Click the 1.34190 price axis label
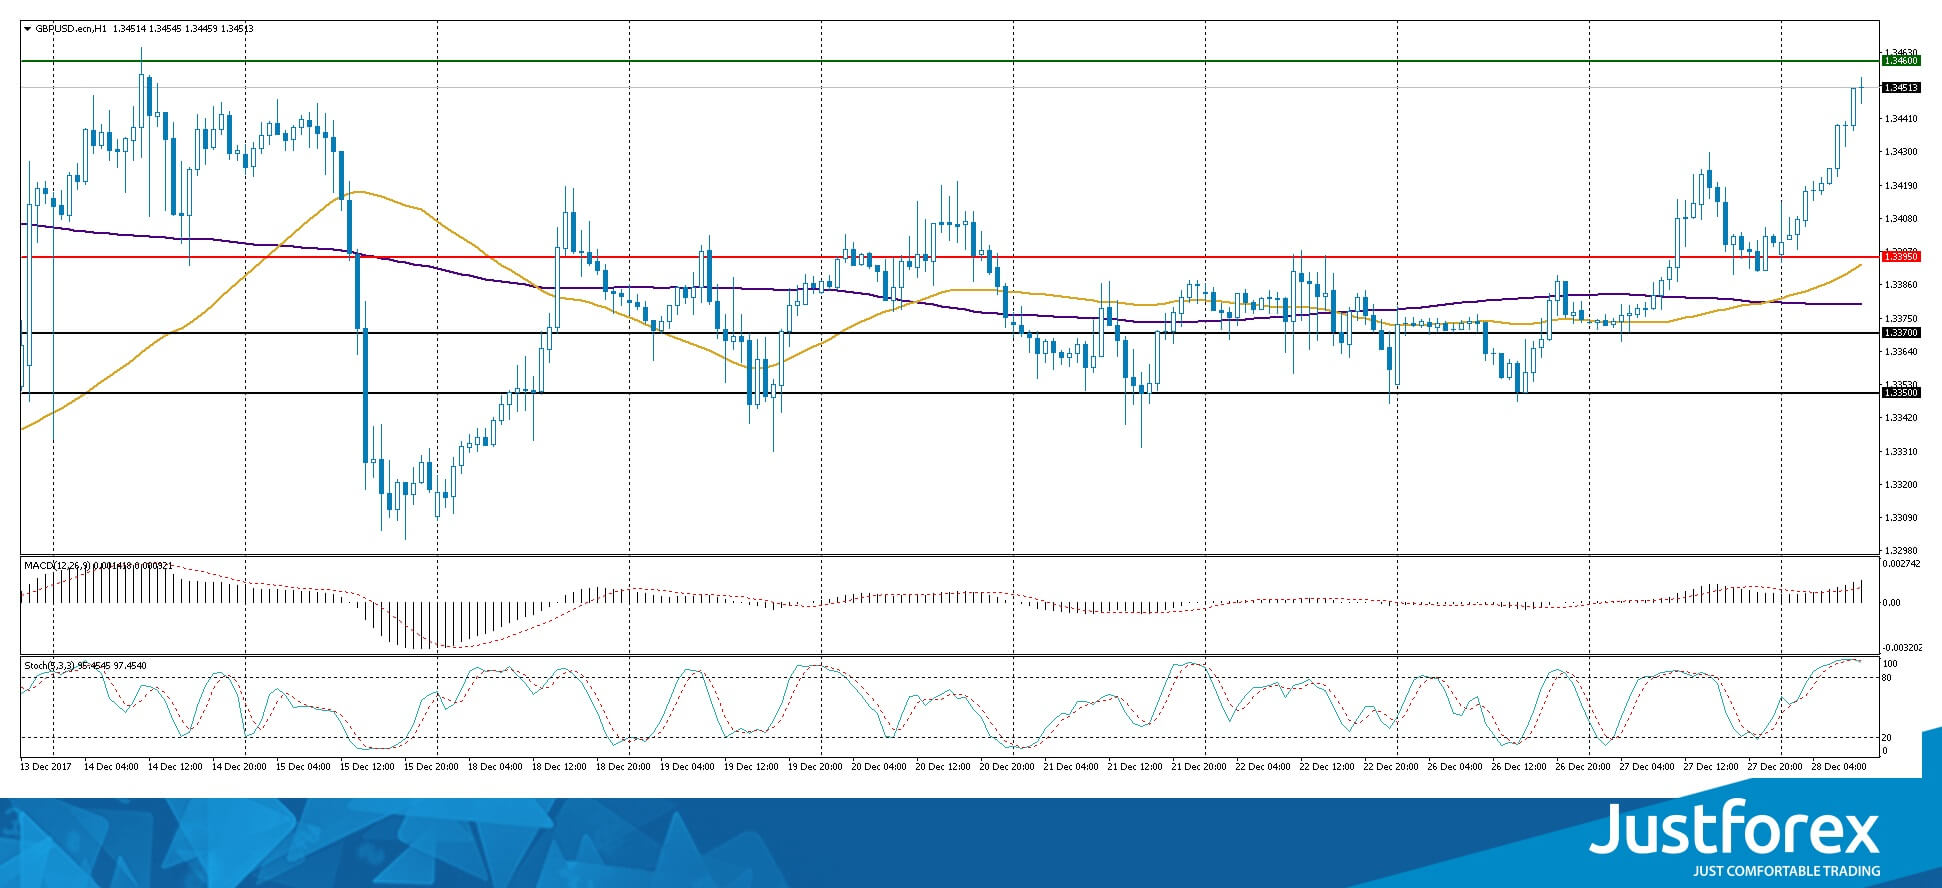 pyautogui.click(x=1901, y=186)
